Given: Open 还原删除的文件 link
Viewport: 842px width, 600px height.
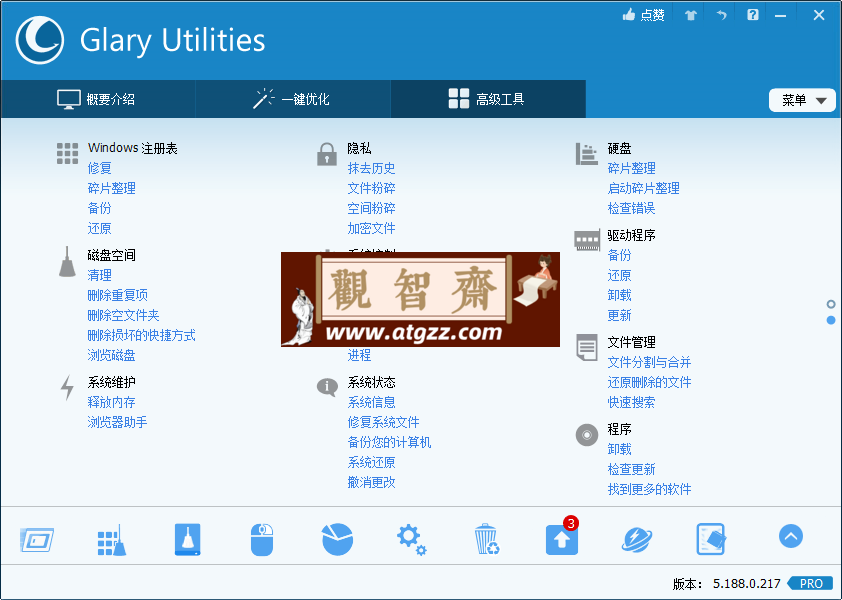Looking at the screenshot, I should pyautogui.click(x=649, y=382).
